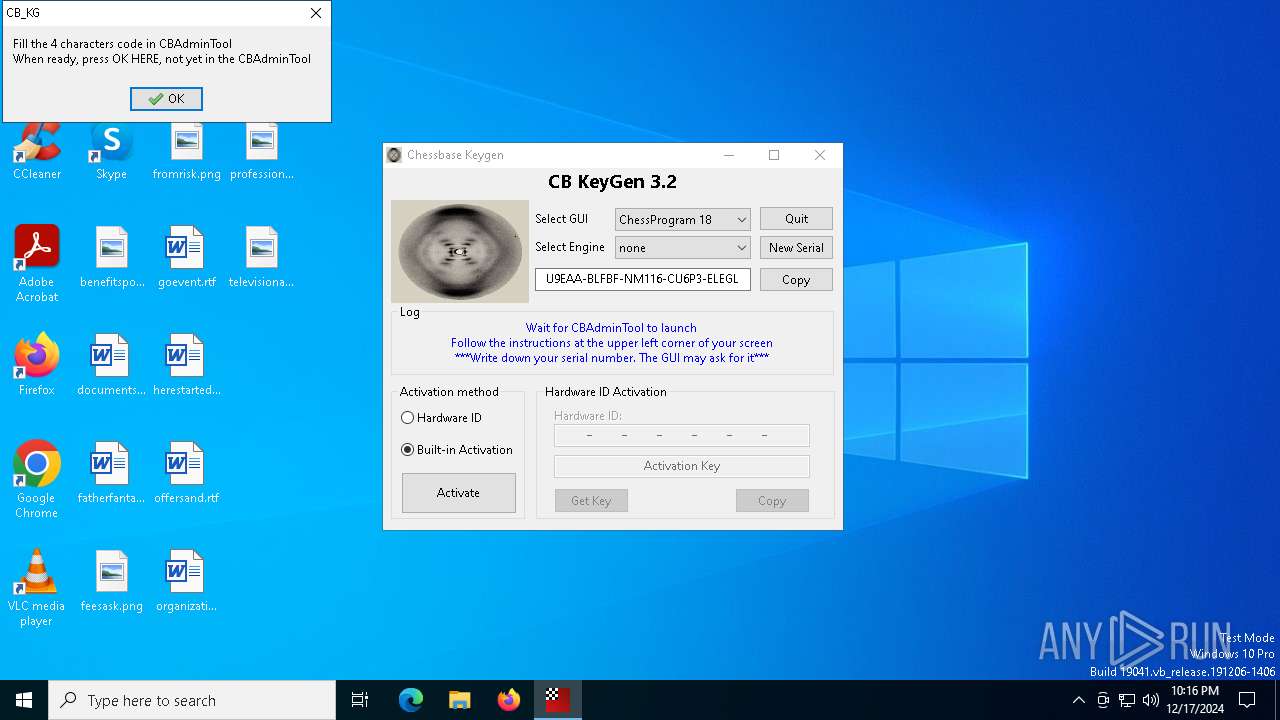Open the volume tray icon
This screenshot has height=720, width=1280.
[1151, 700]
